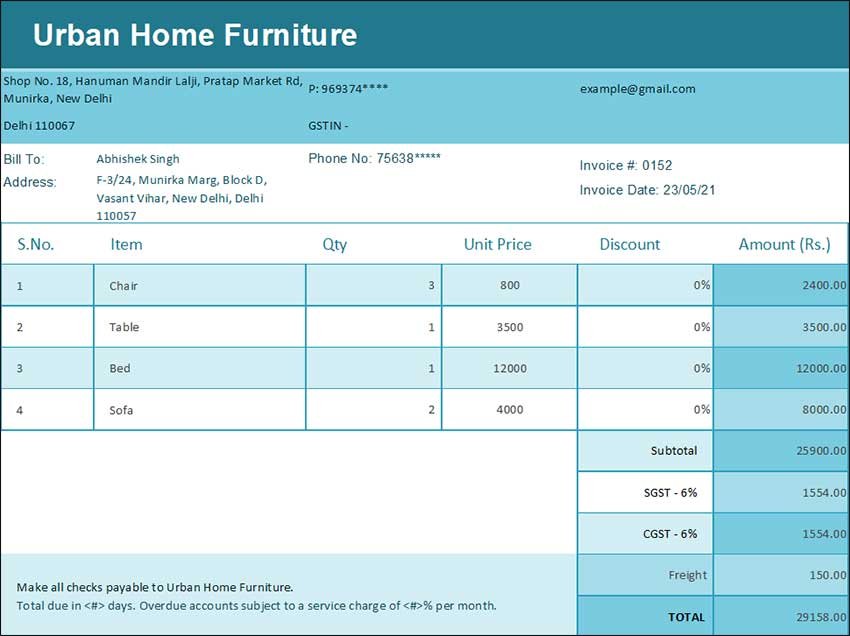Image resolution: width=850 pixels, height=636 pixels.
Task: Select the Invoice # 0152 field
Action: 626,165
